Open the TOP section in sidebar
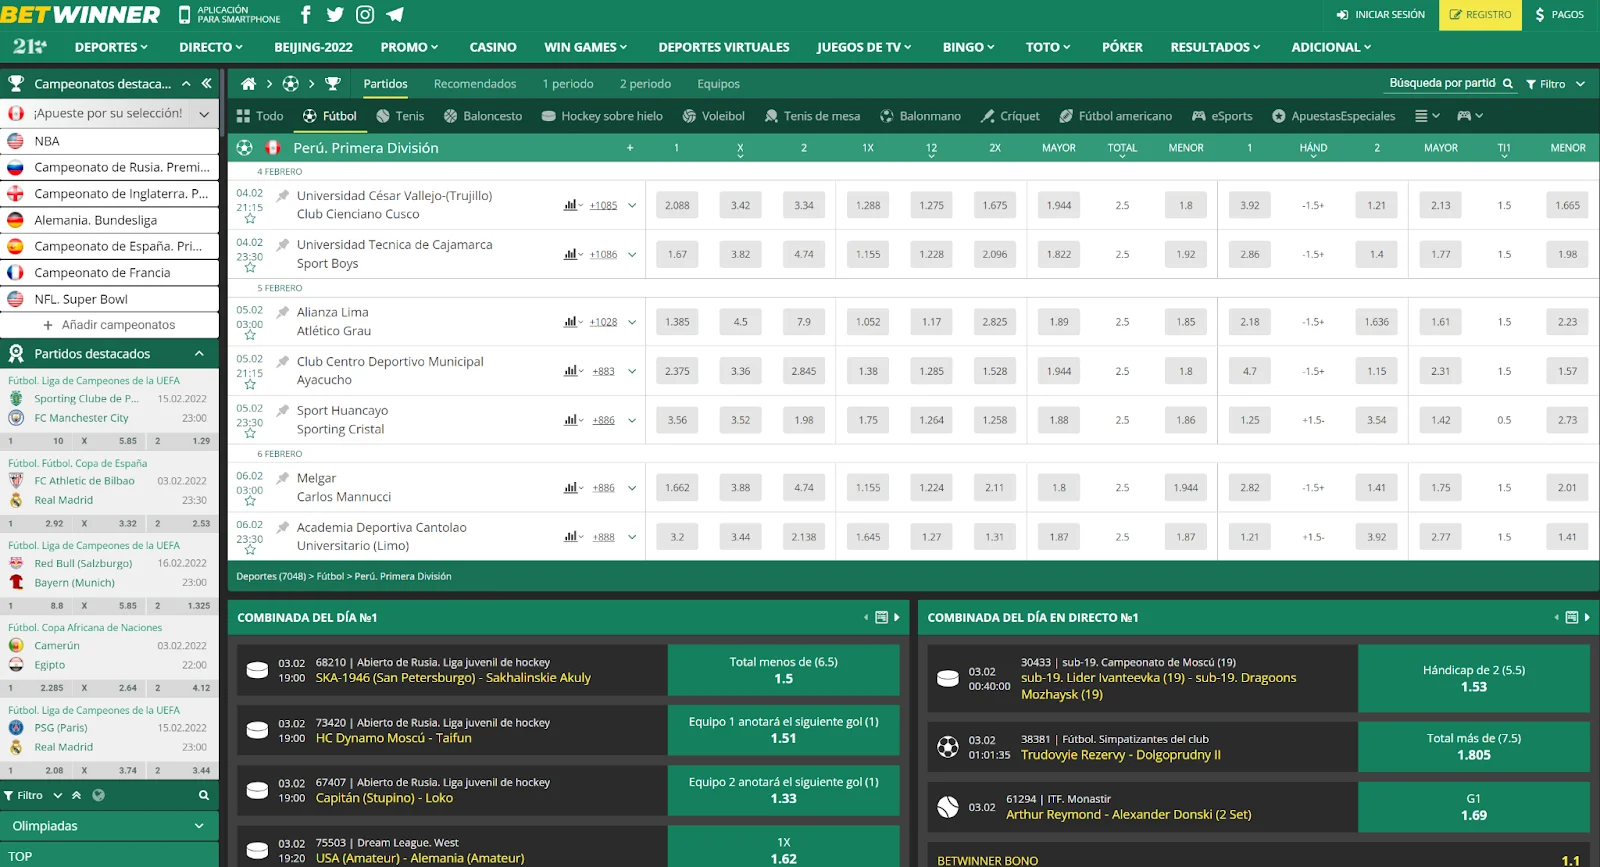The image size is (1600, 867). coord(109,856)
